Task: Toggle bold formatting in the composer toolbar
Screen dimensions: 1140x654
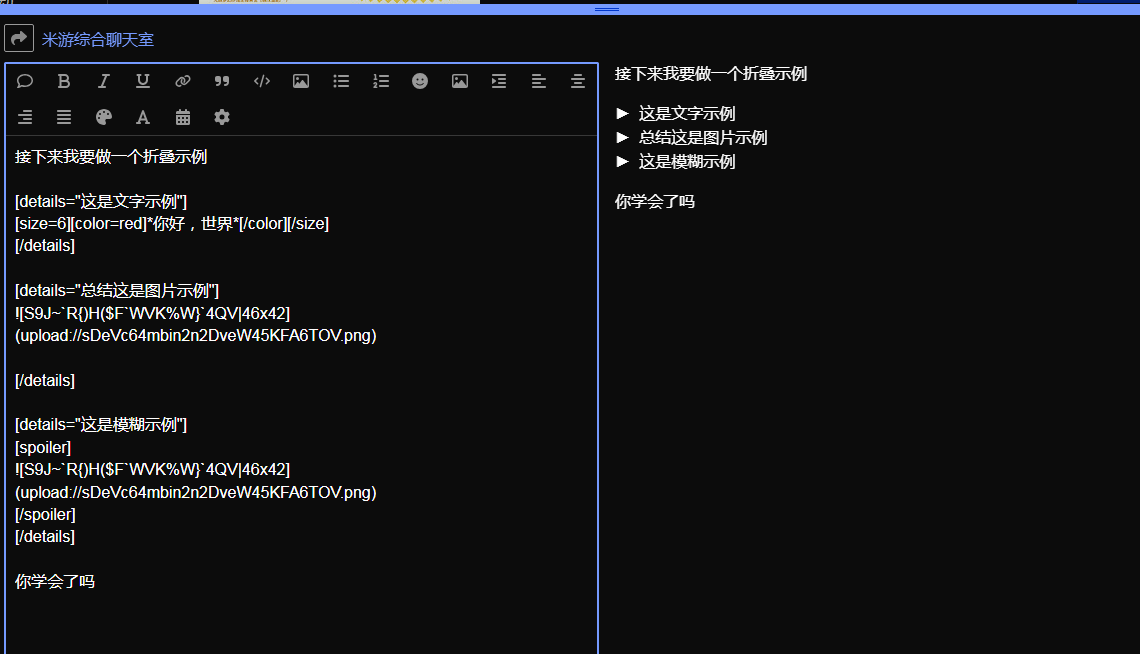Action: tap(64, 81)
